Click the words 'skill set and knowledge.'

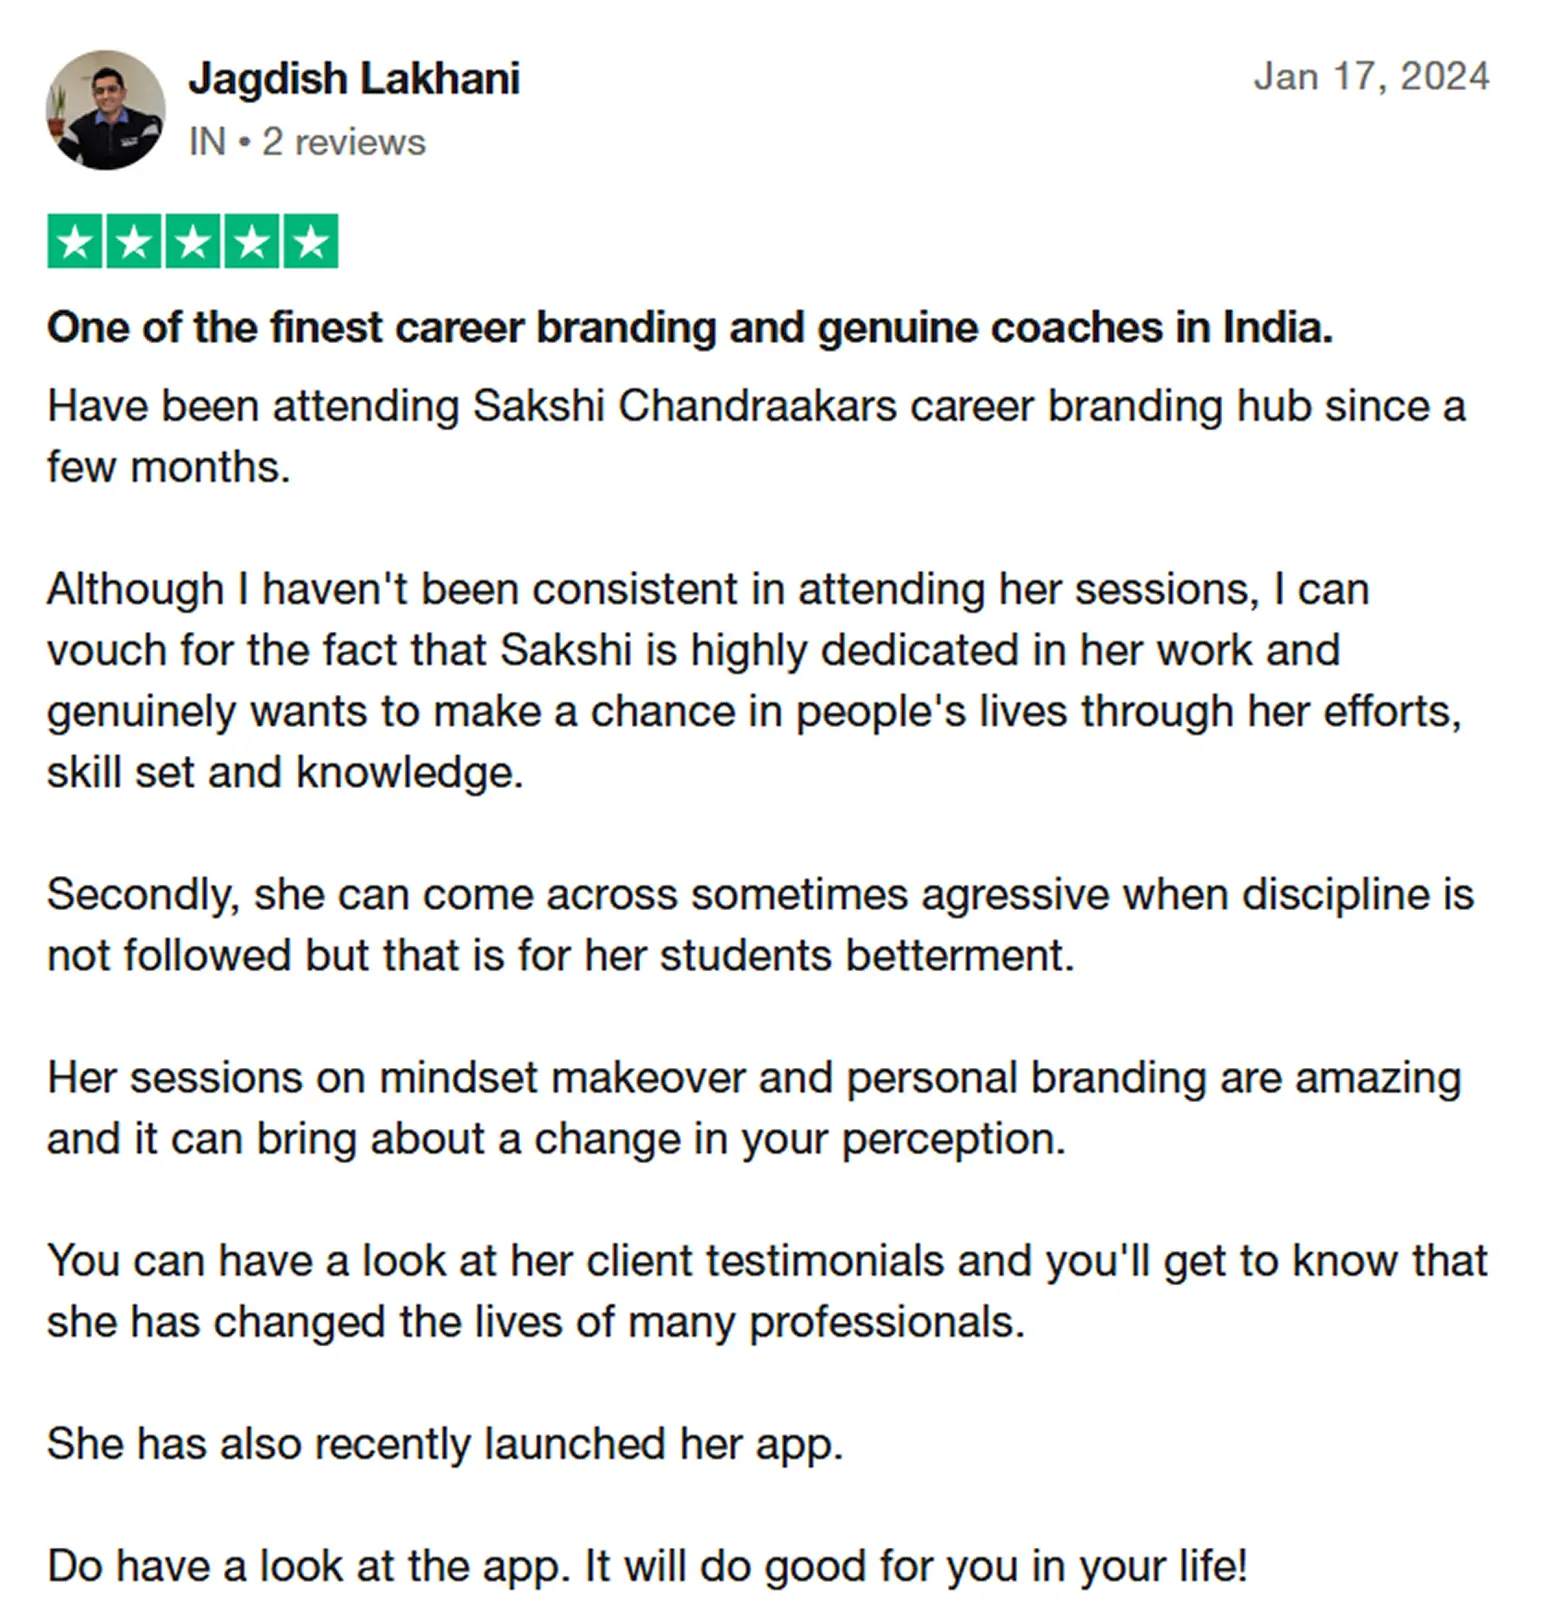[285, 773]
